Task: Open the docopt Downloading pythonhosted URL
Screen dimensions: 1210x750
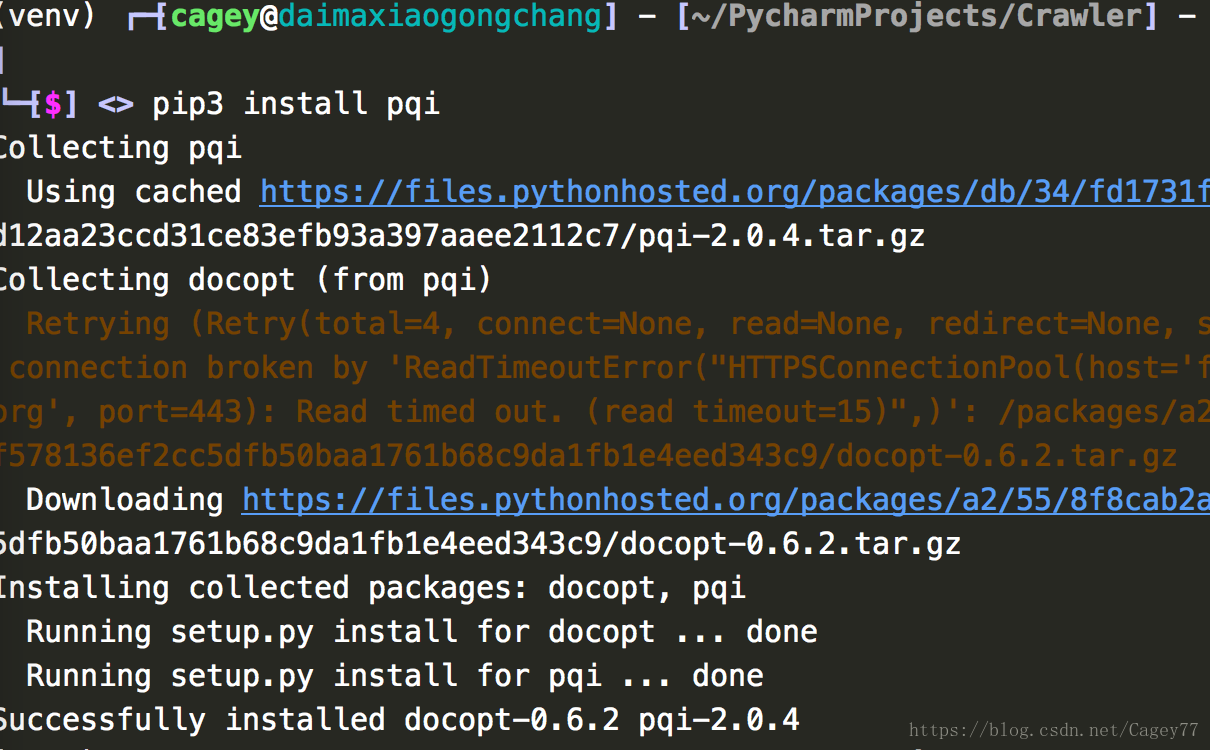Action: point(726,500)
